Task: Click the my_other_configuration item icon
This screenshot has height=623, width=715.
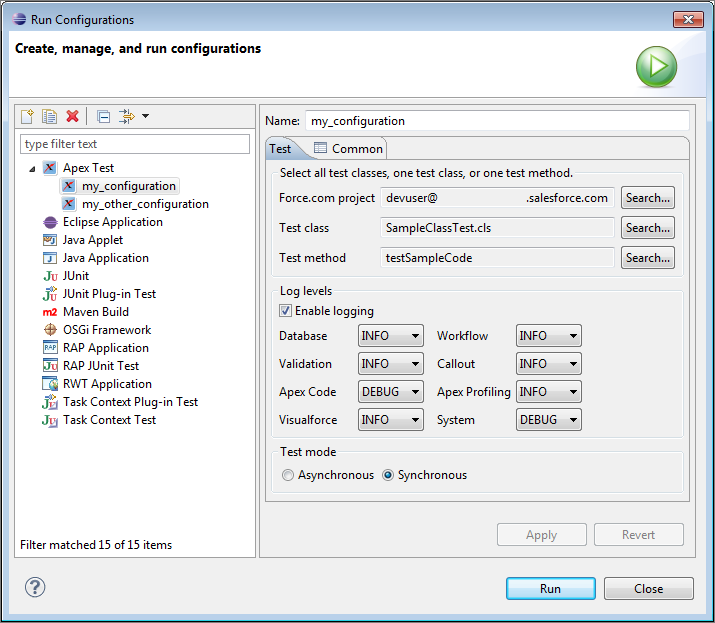Action: [x=69, y=204]
